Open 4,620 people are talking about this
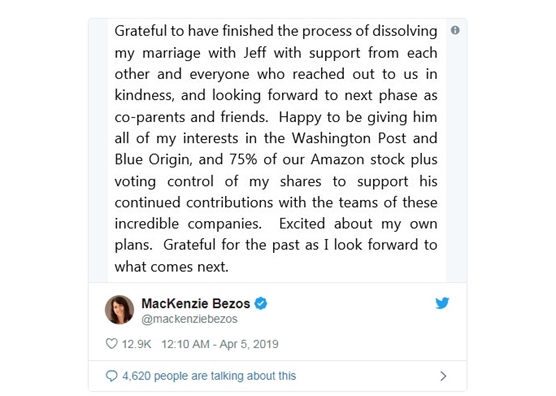Screen dimensions: 556x396 [x=209, y=376]
